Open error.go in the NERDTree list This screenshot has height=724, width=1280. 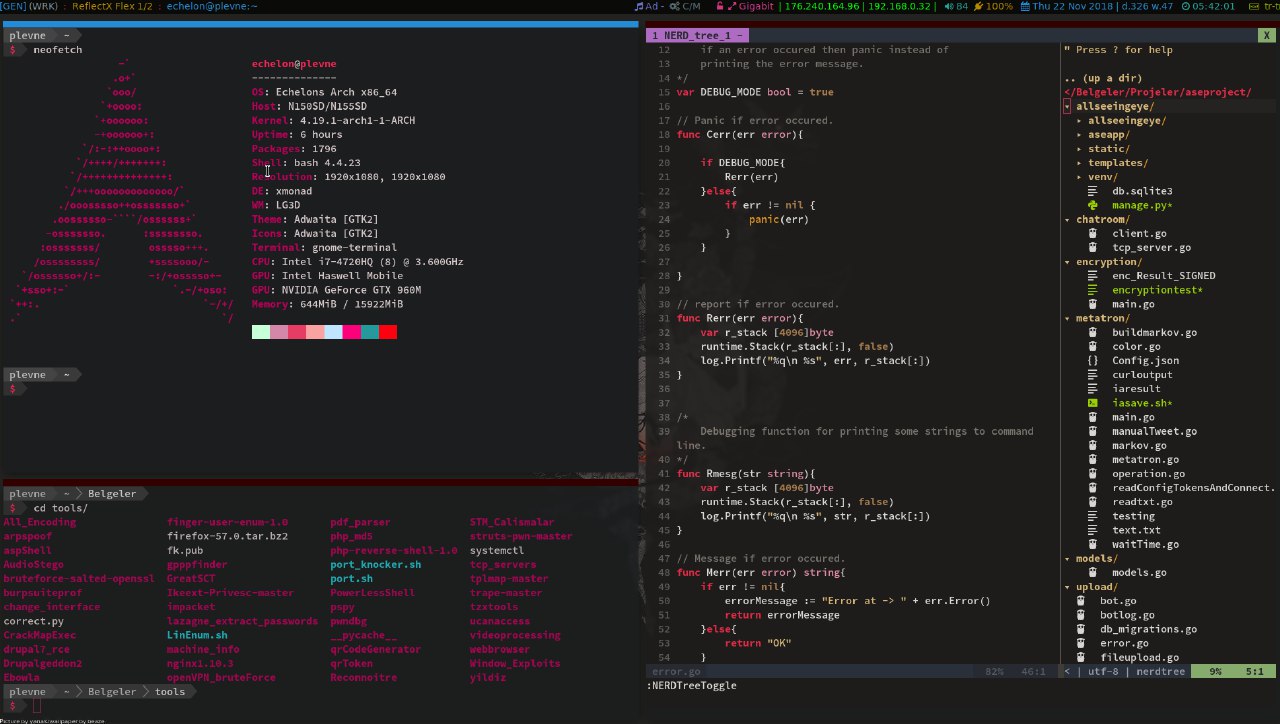tap(1124, 643)
